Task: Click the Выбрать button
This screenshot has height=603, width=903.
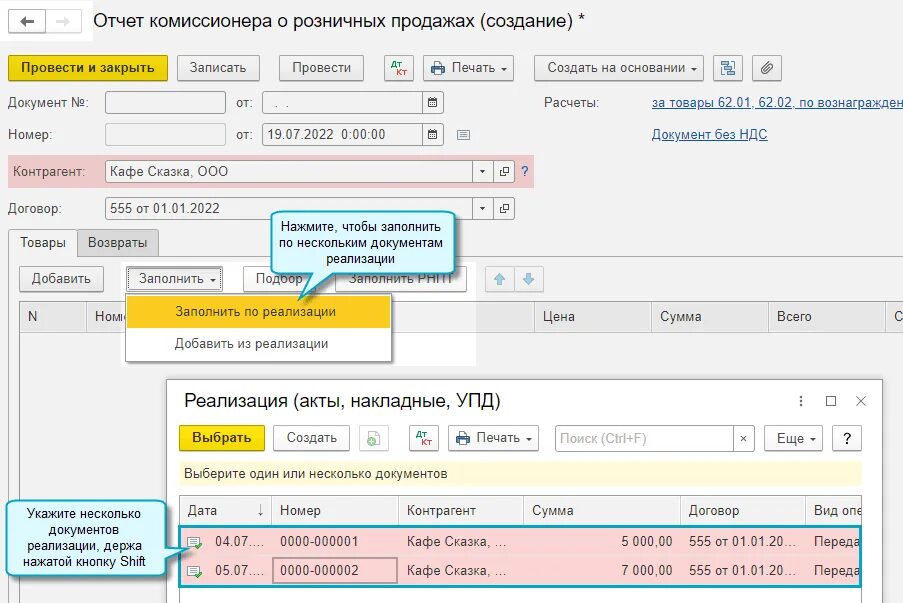Action: click(222, 438)
